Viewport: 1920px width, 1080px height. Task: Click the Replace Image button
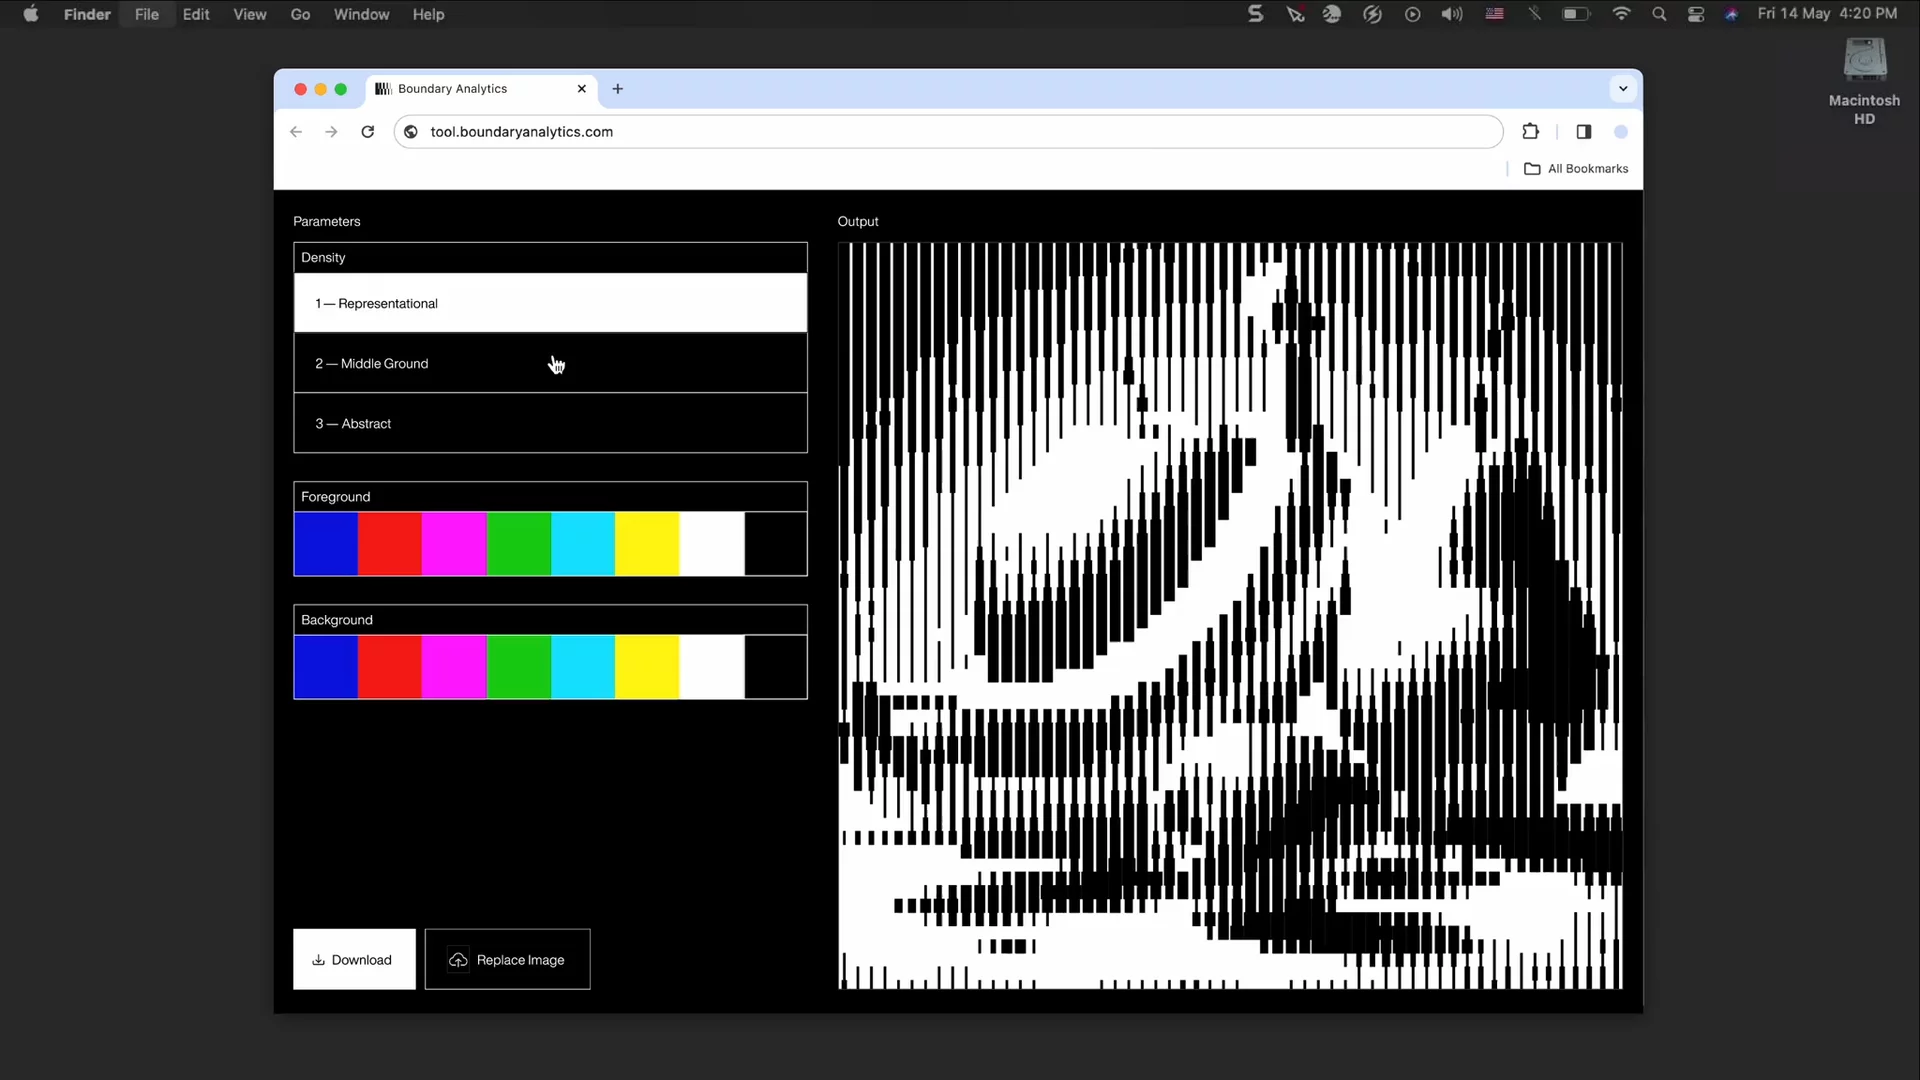coord(507,960)
